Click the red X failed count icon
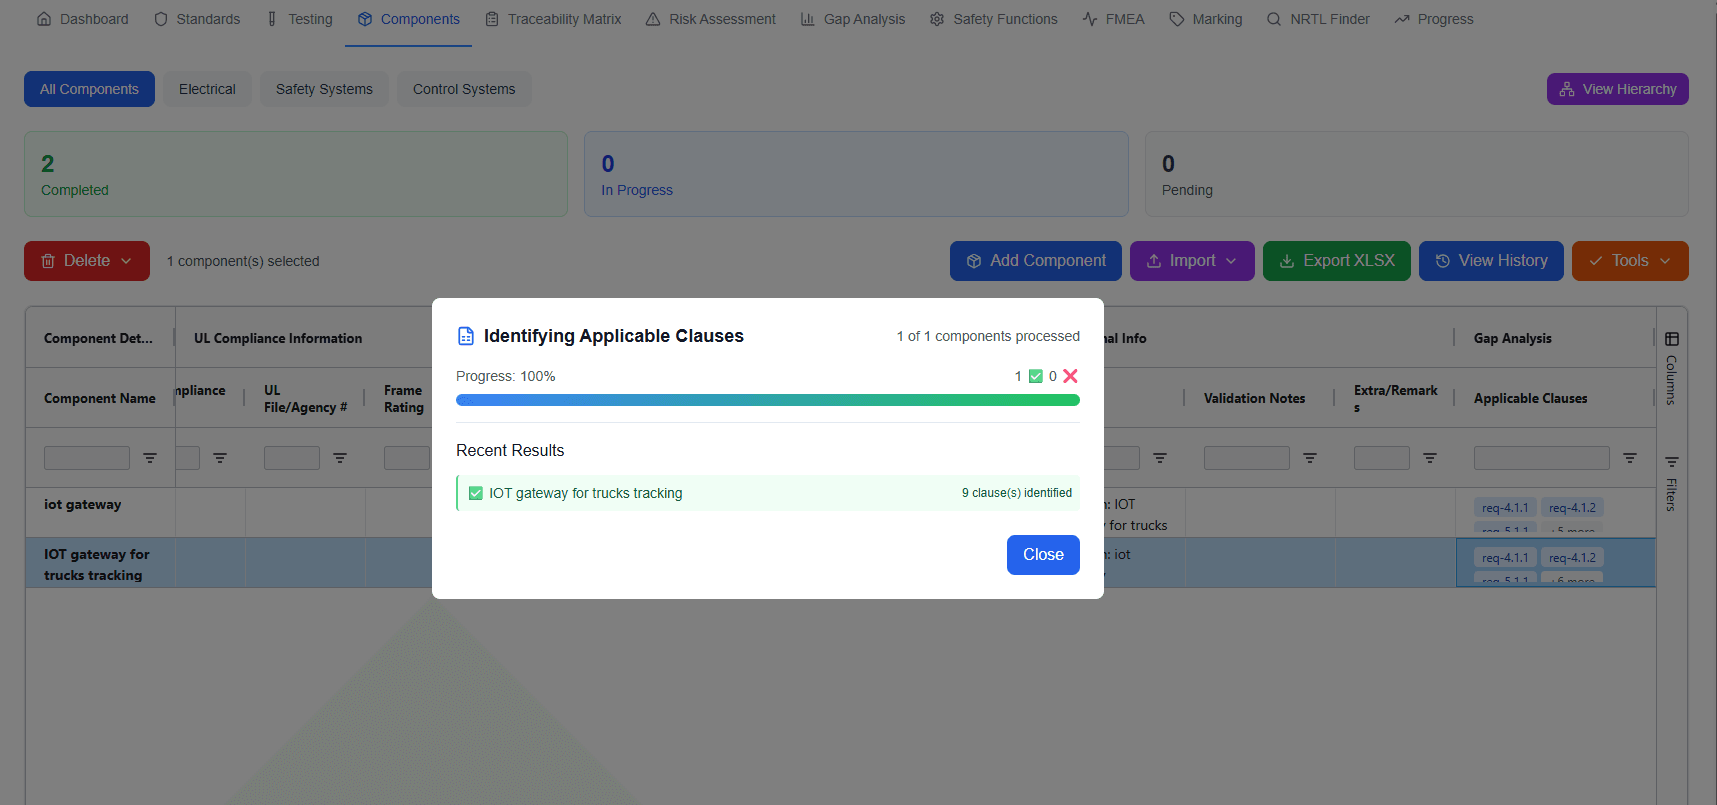The height and width of the screenshot is (805, 1717). pos(1070,376)
